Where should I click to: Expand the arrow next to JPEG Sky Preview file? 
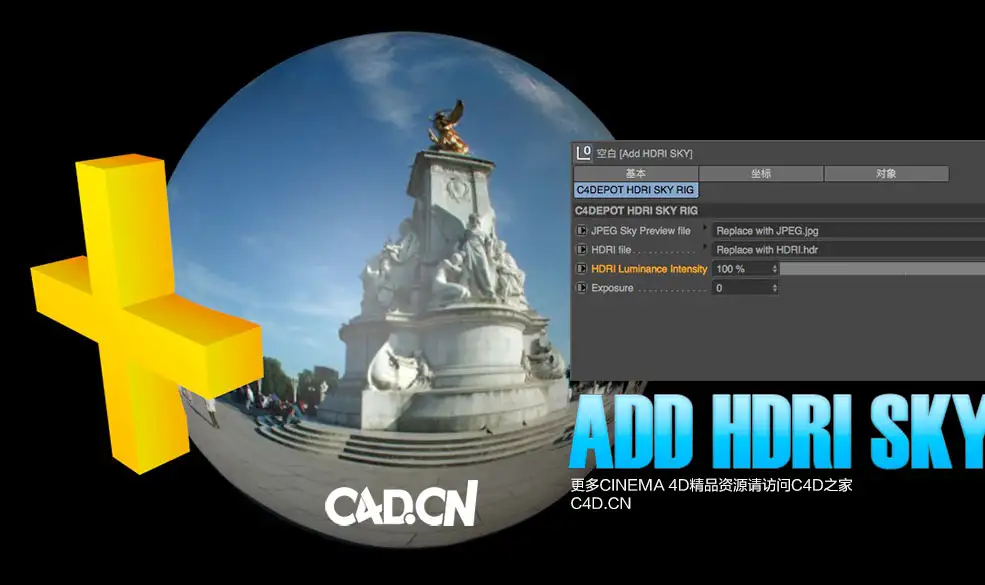point(705,227)
